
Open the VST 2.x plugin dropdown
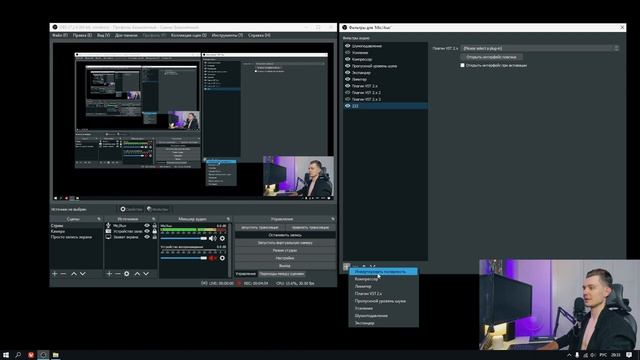pos(540,48)
